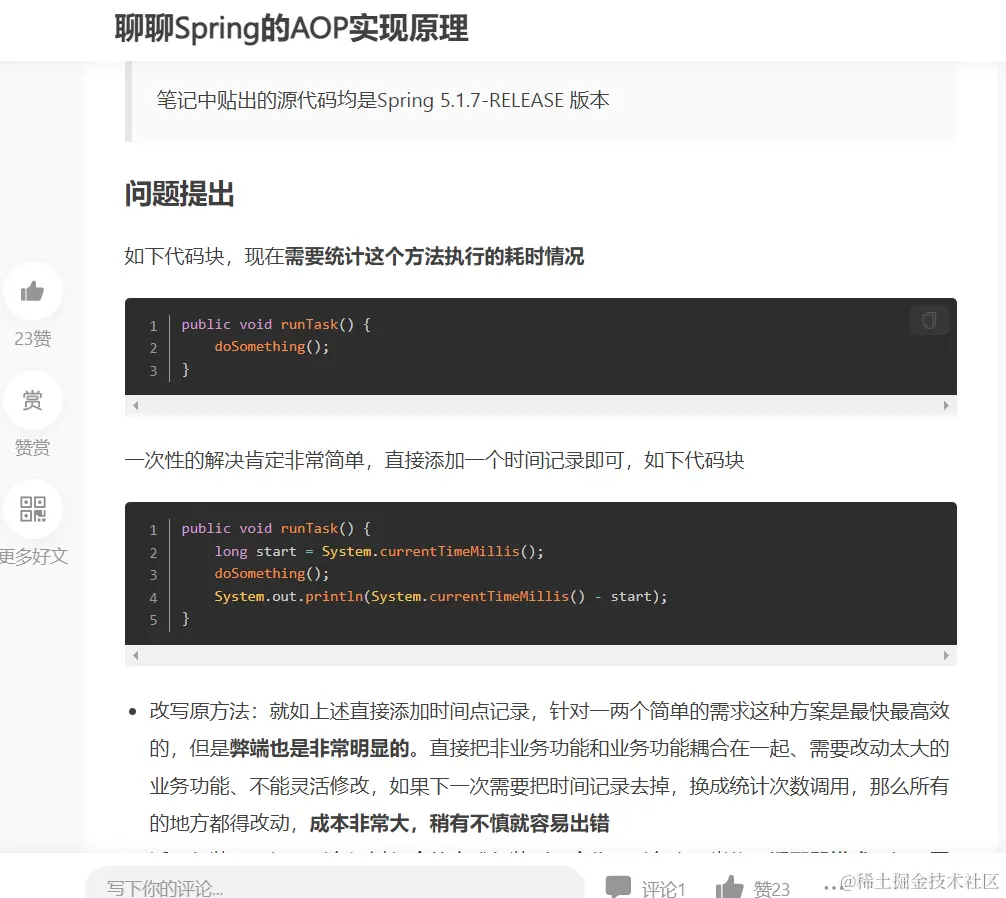Click line 2 doSomething(); in first code block

click(x=271, y=346)
